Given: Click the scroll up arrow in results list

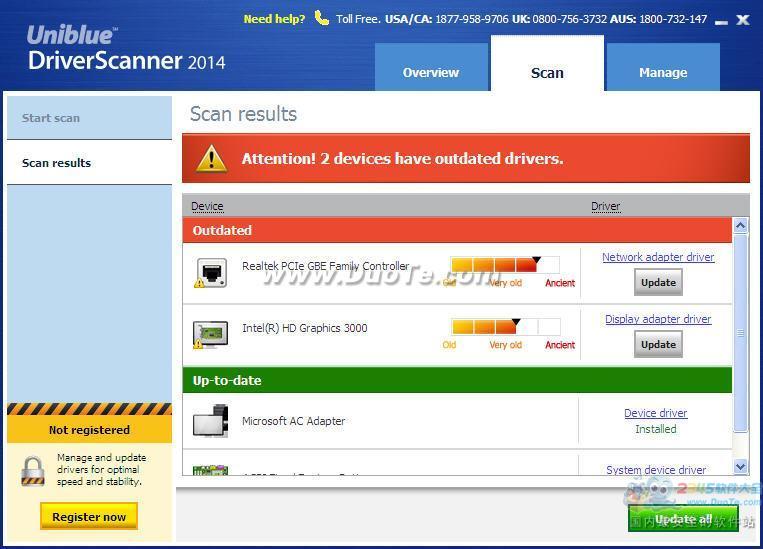Looking at the screenshot, I should coord(741,225).
